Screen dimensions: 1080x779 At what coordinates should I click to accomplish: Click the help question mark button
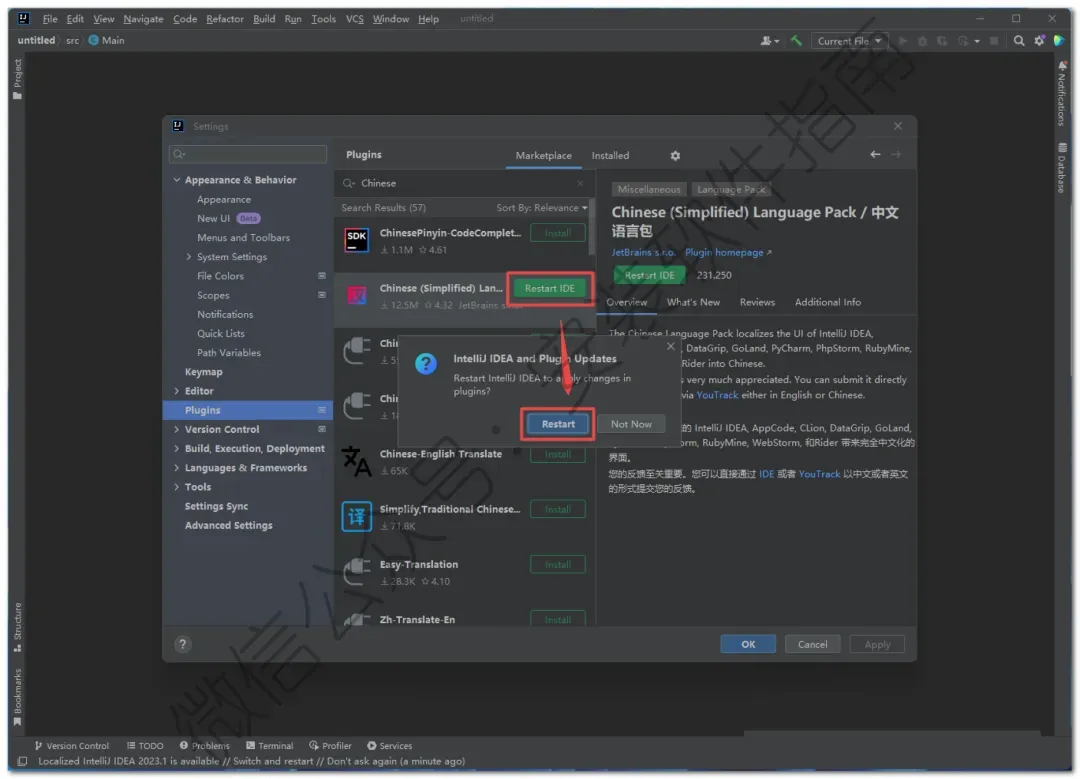182,644
